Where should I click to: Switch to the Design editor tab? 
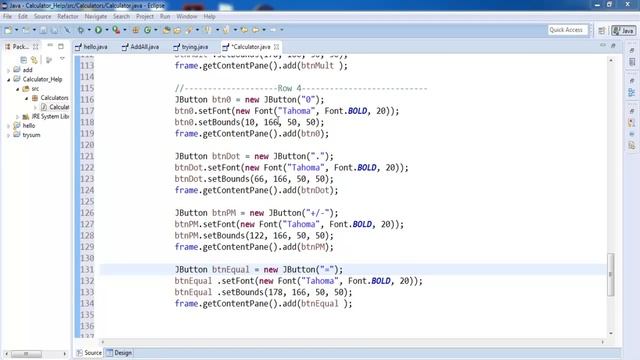coord(119,353)
